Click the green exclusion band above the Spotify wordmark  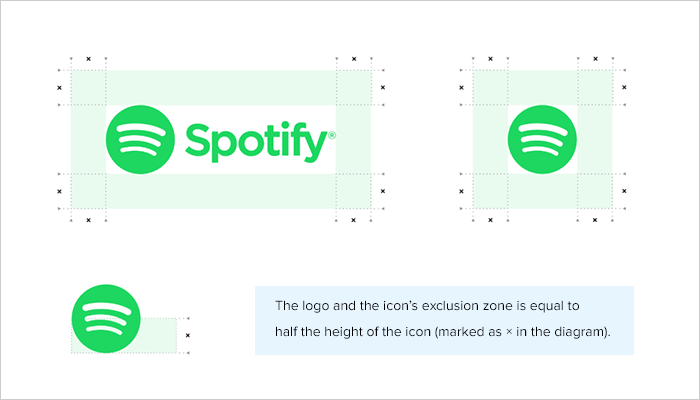[221, 88]
